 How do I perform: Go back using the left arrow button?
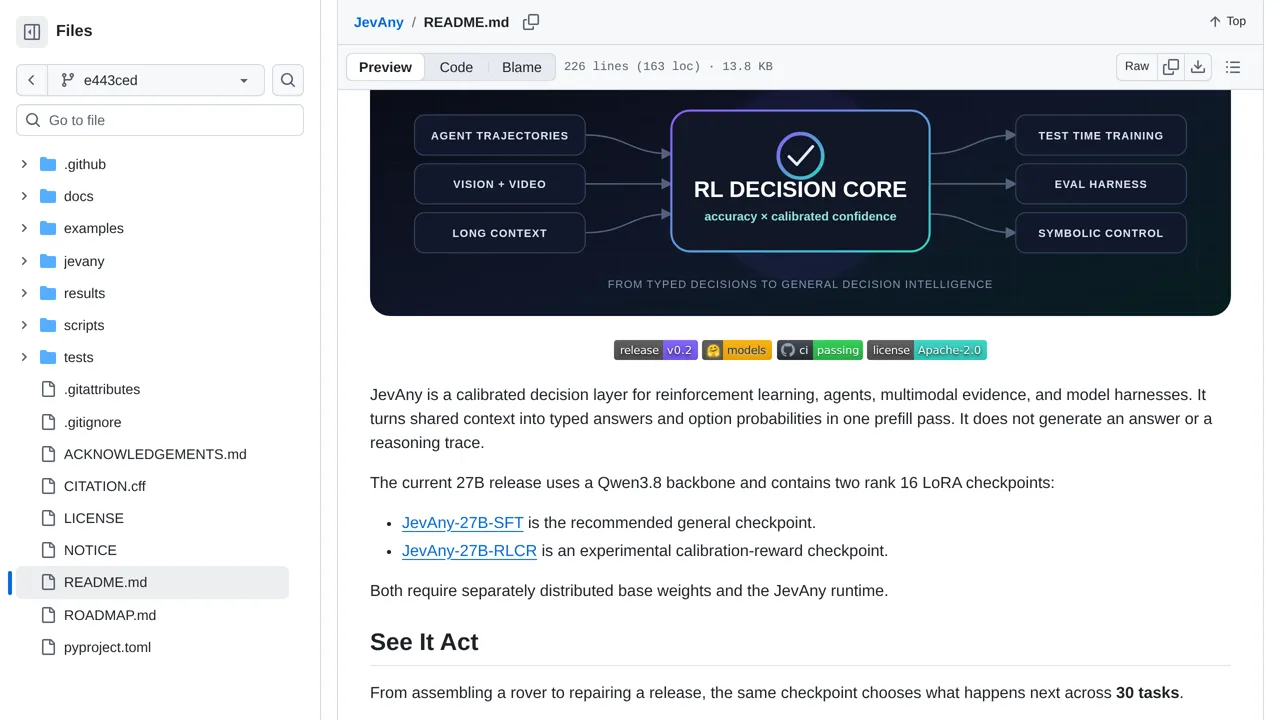(x=31, y=80)
